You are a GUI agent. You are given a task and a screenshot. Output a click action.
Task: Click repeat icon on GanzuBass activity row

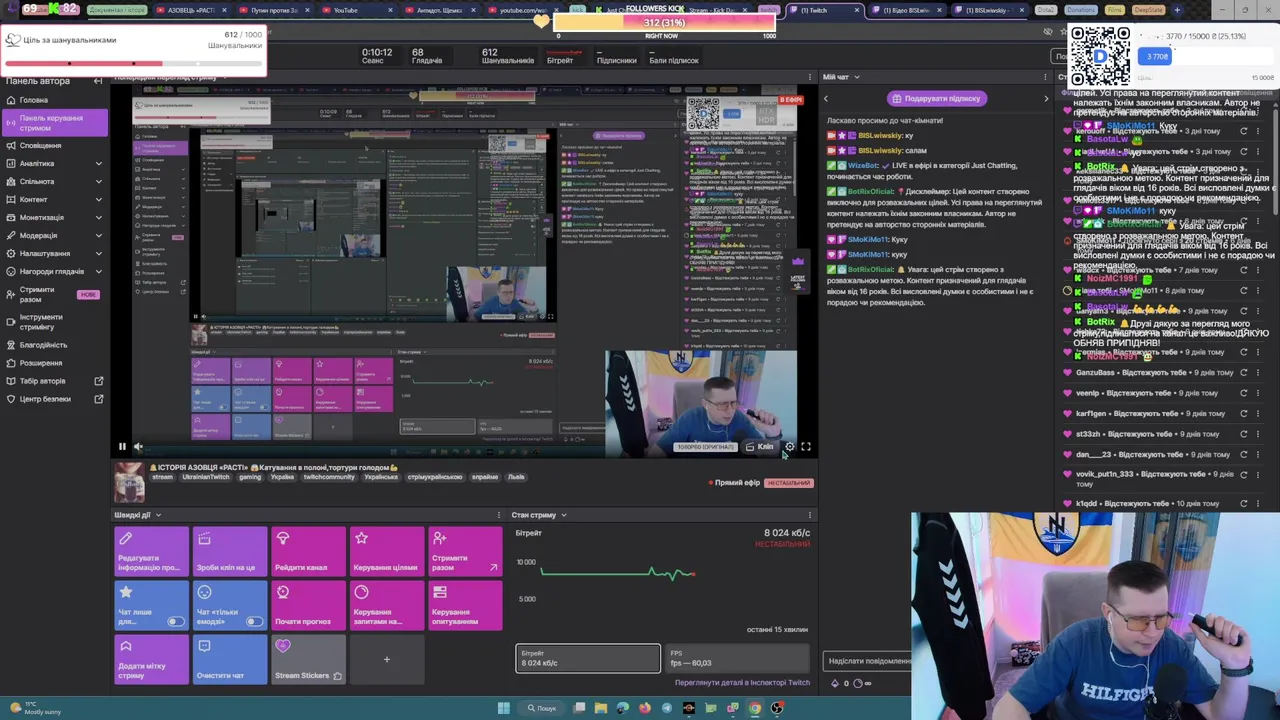coord(1244,372)
